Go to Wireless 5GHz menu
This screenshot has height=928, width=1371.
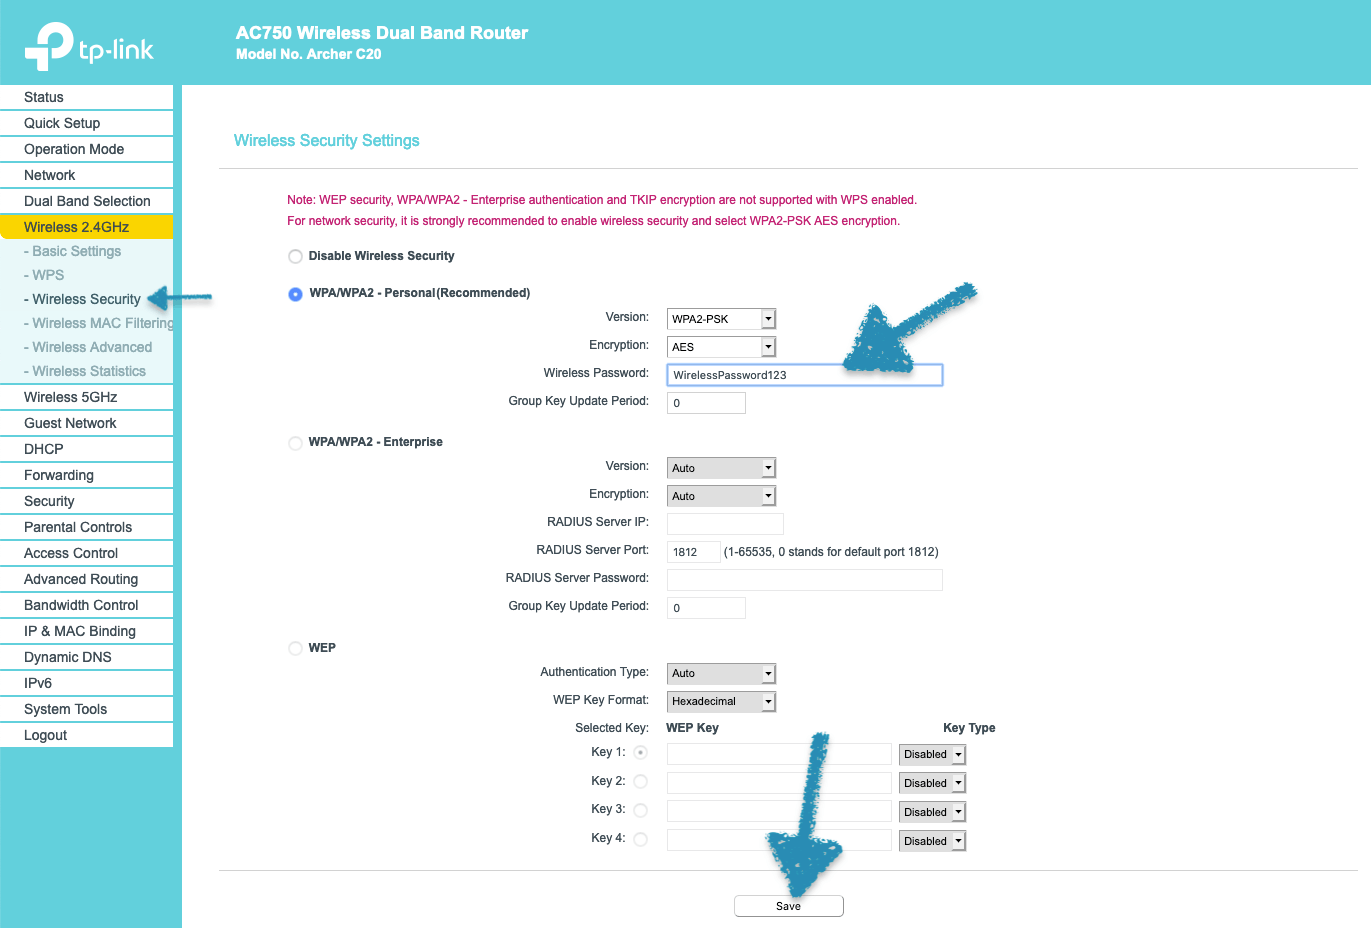click(x=71, y=397)
